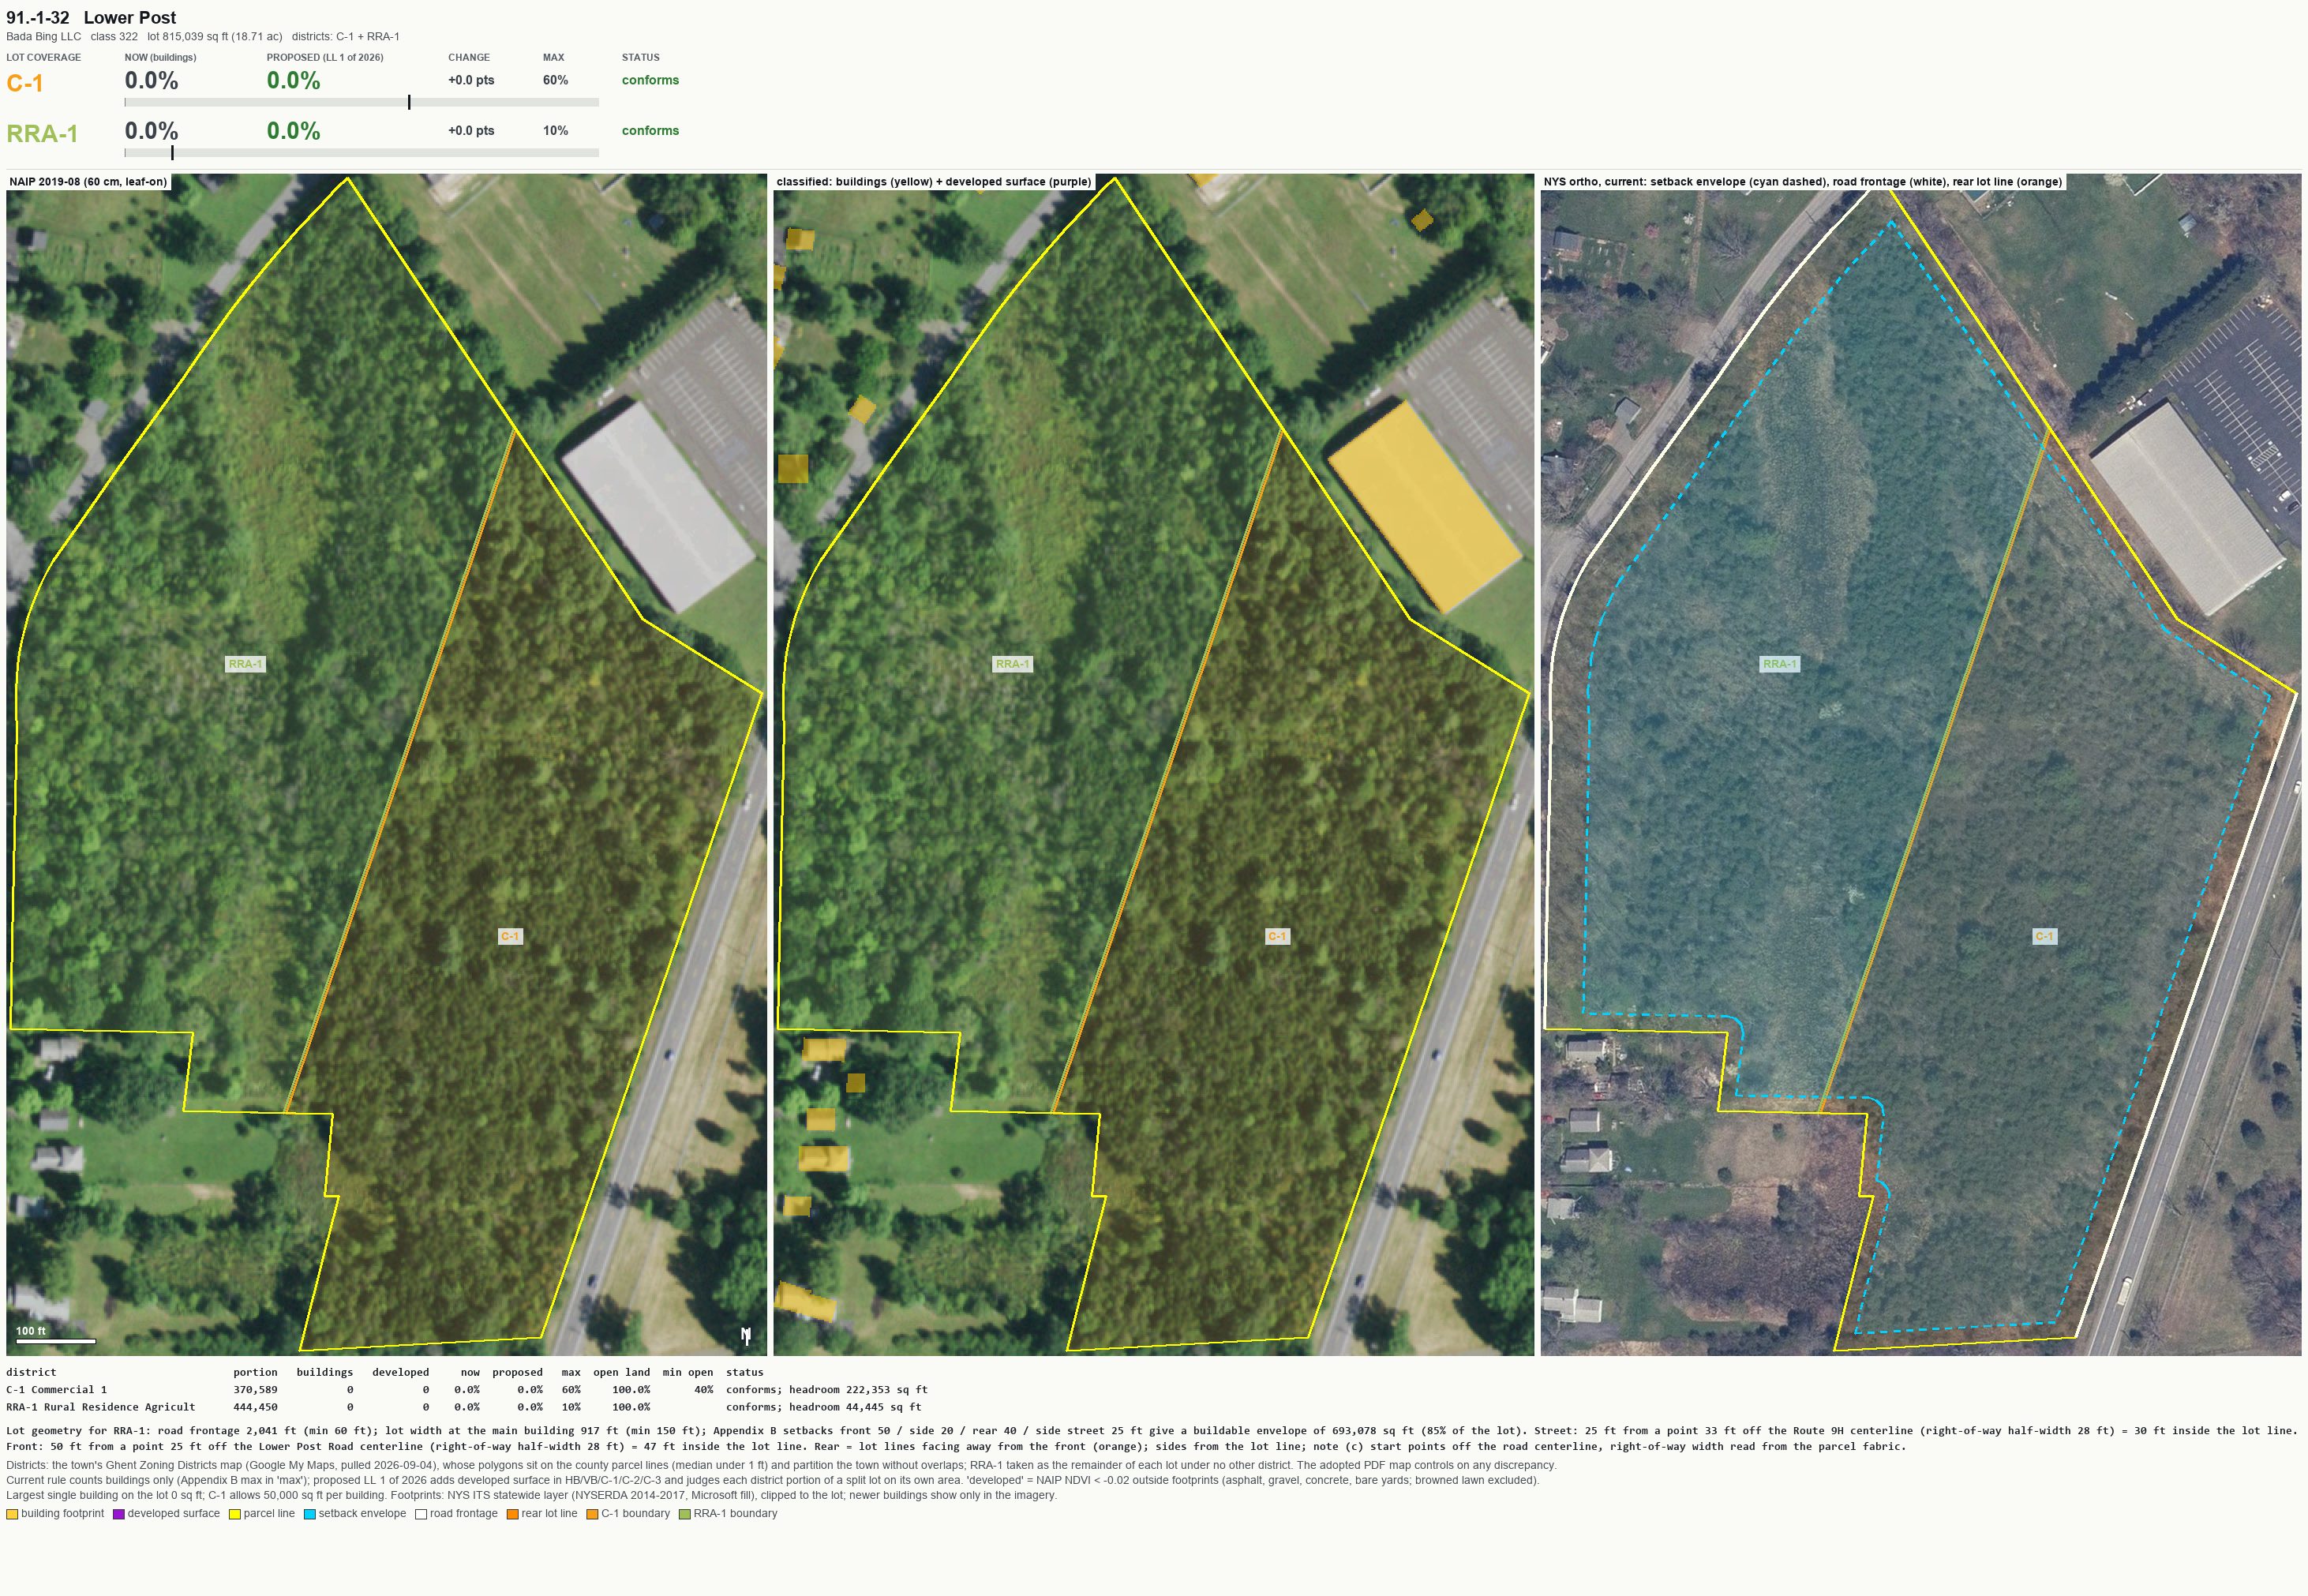Image resolution: width=2308 pixels, height=1596 pixels.
Task: Click the green RRA-1 district heading
Action: [x=42, y=134]
